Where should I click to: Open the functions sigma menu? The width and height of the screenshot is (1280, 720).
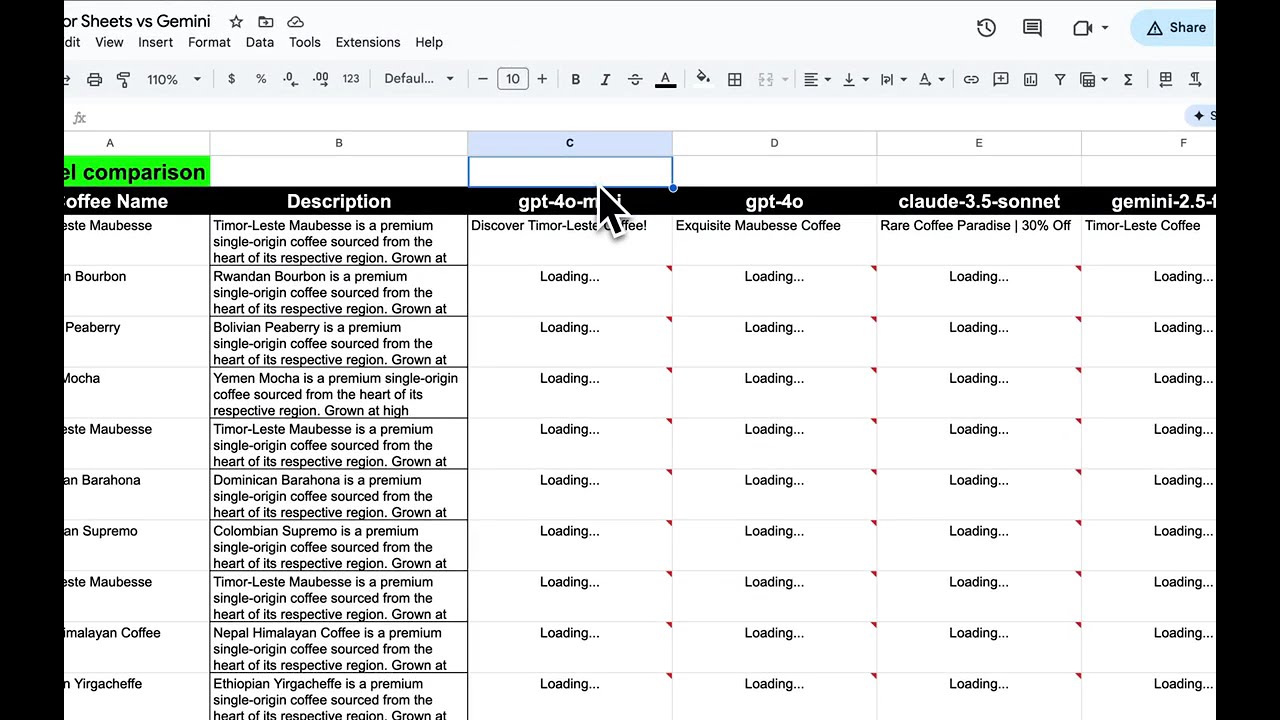(x=1128, y=79)
